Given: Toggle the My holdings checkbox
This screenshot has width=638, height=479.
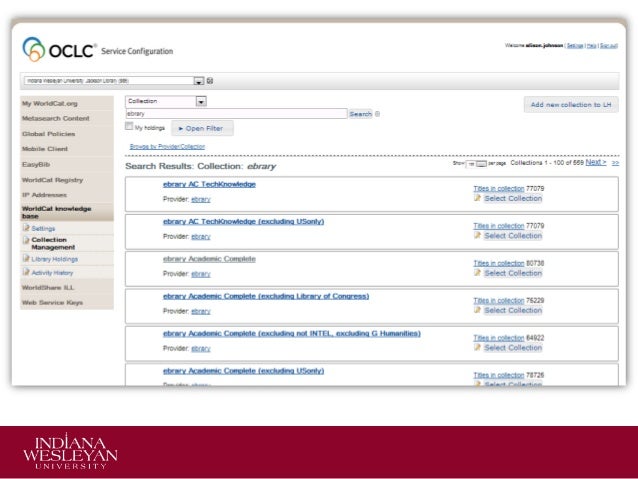Looking at the screenshot, I should (129, 126).
